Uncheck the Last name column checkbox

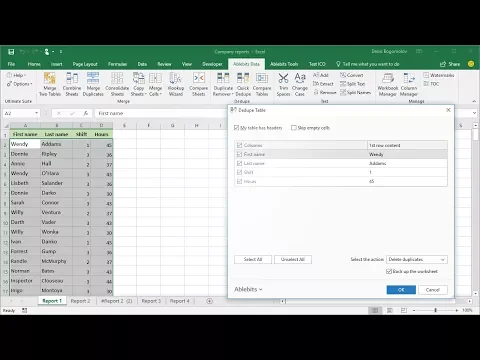[x=239, y=163]
